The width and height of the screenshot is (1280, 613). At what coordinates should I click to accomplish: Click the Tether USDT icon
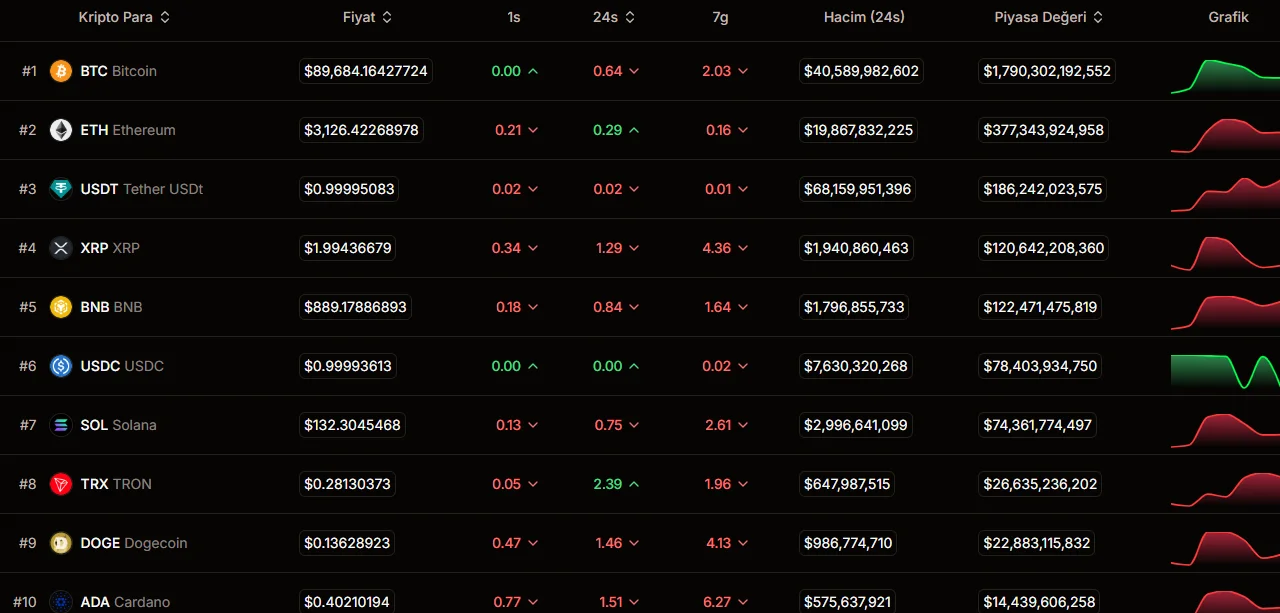pos(61,189)
